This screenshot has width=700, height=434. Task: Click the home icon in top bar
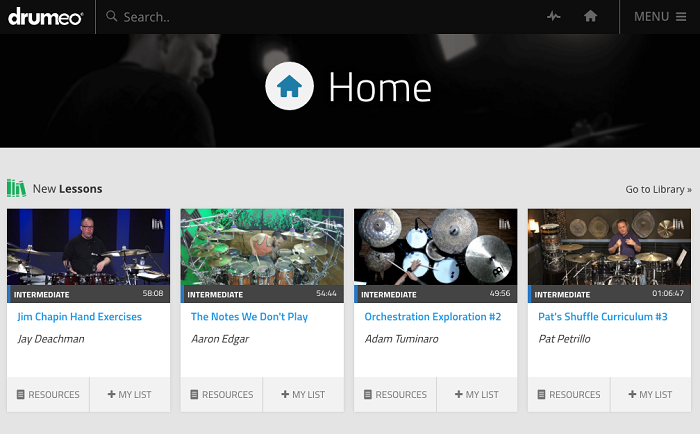[590, 17]
